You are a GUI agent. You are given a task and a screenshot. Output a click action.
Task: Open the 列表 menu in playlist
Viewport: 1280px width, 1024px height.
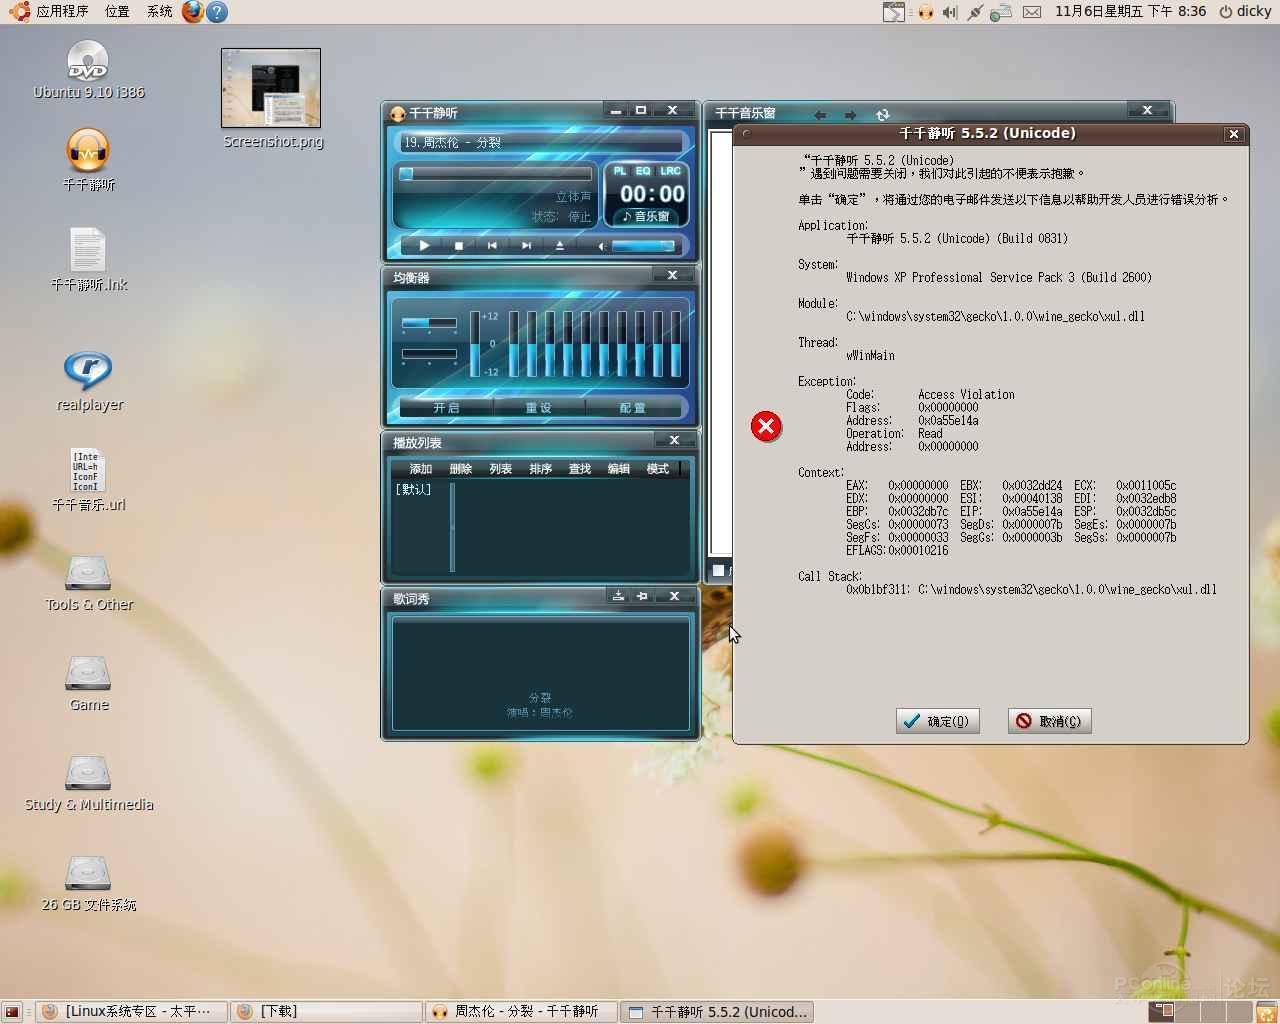pyautogui.click(x=501, y=469)
